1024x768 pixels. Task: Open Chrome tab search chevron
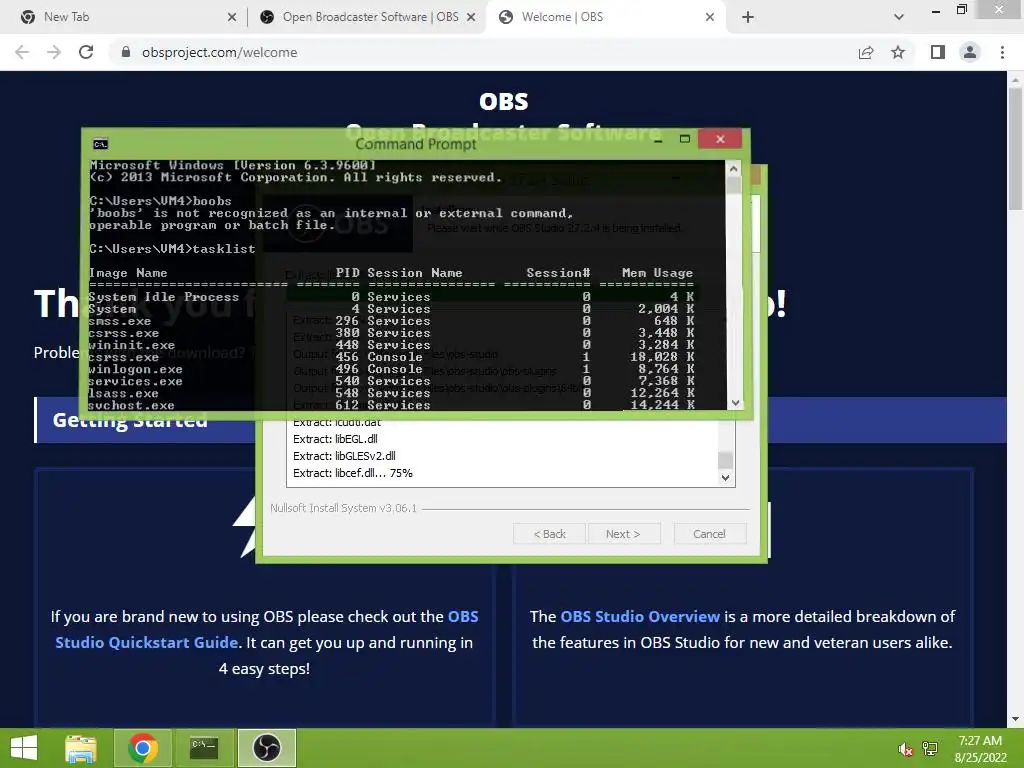(x=899, y=17)
